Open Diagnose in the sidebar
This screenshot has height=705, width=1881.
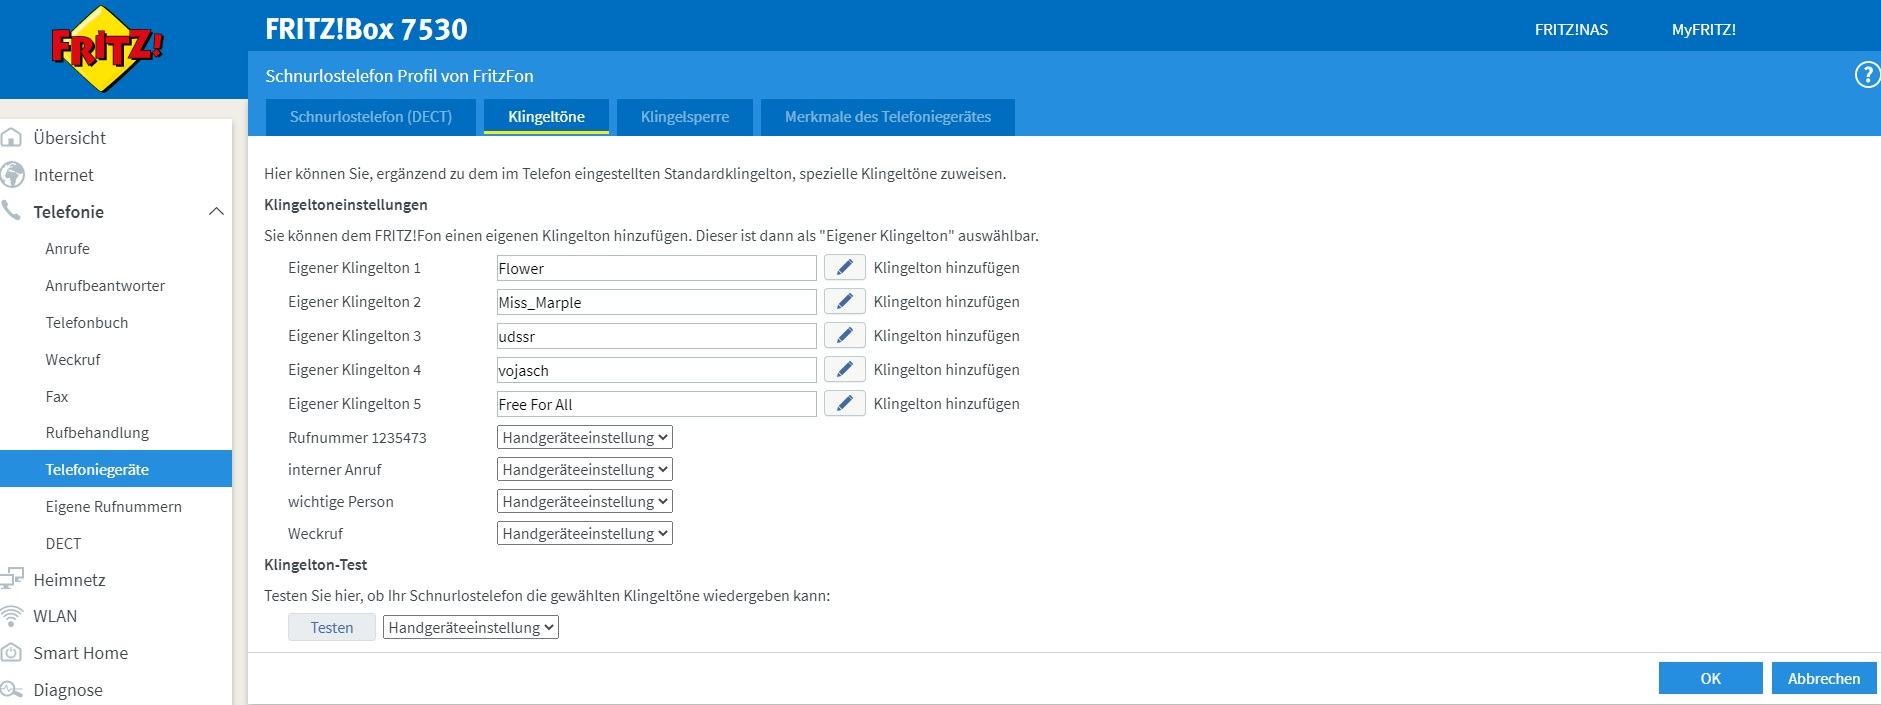click(x=68, y=690)
